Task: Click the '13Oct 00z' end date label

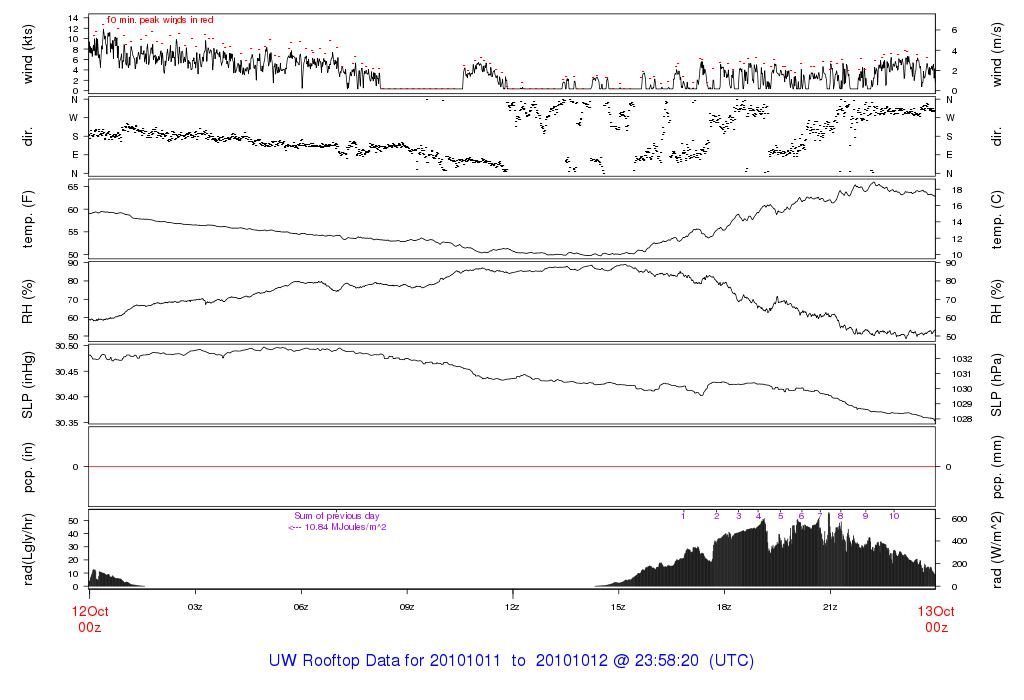Action: click(935, 618)
